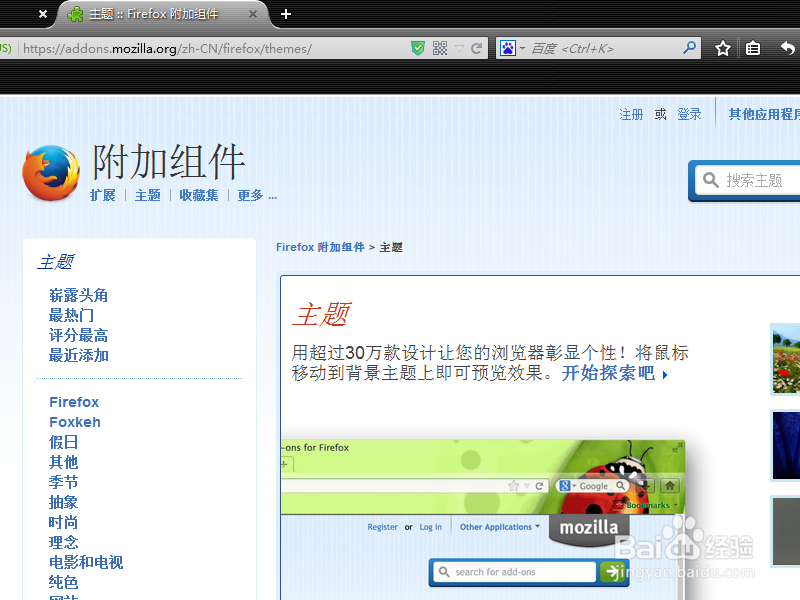Open the 评分最高 theme list
This screenshot has height=600, width=800.
[78, 335]
